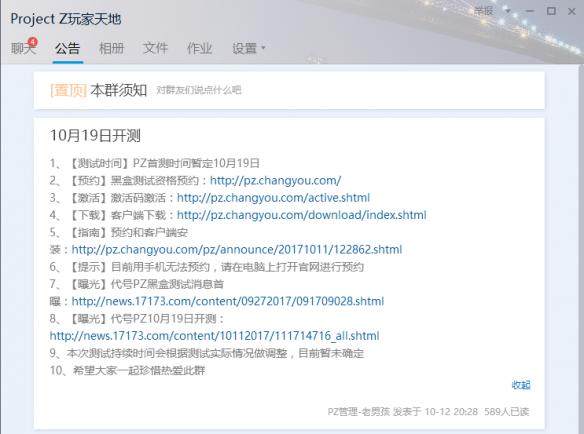Close the Project Z group window
This screenshot has width=584, height=434.
tap(572, 12)
